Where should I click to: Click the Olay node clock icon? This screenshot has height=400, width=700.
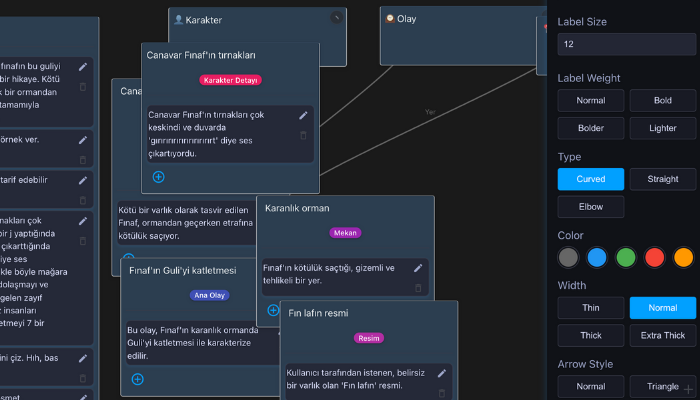click(390, 18)
